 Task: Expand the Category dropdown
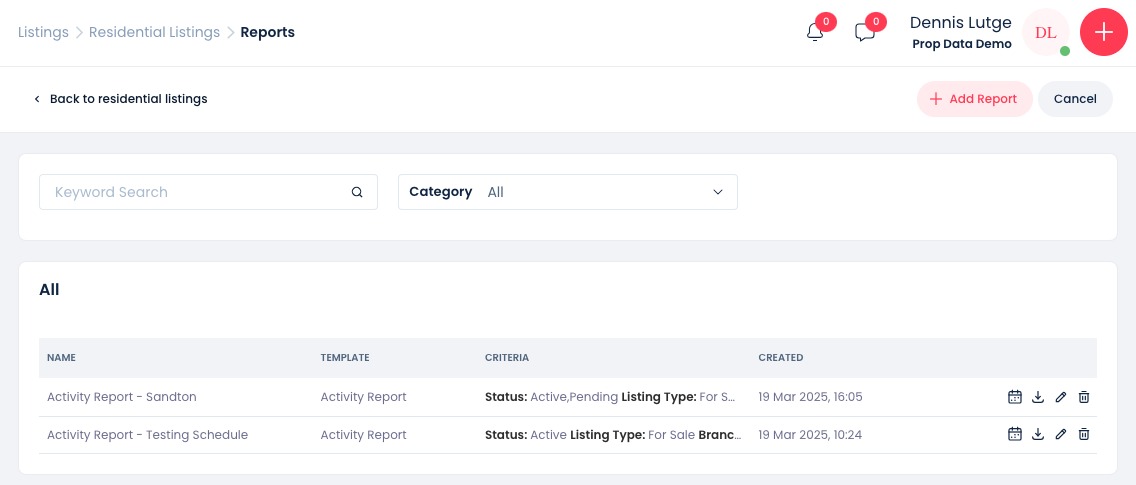tap(567, 192)
